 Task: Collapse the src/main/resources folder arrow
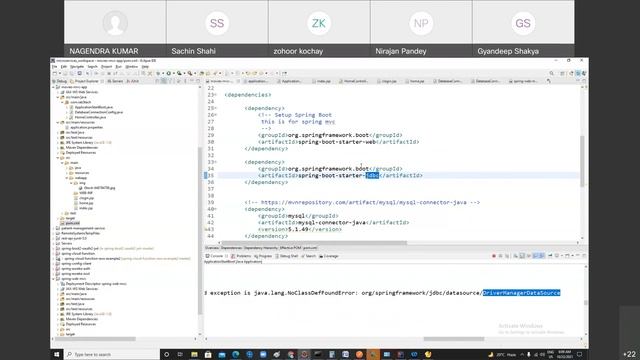(58, 122)
